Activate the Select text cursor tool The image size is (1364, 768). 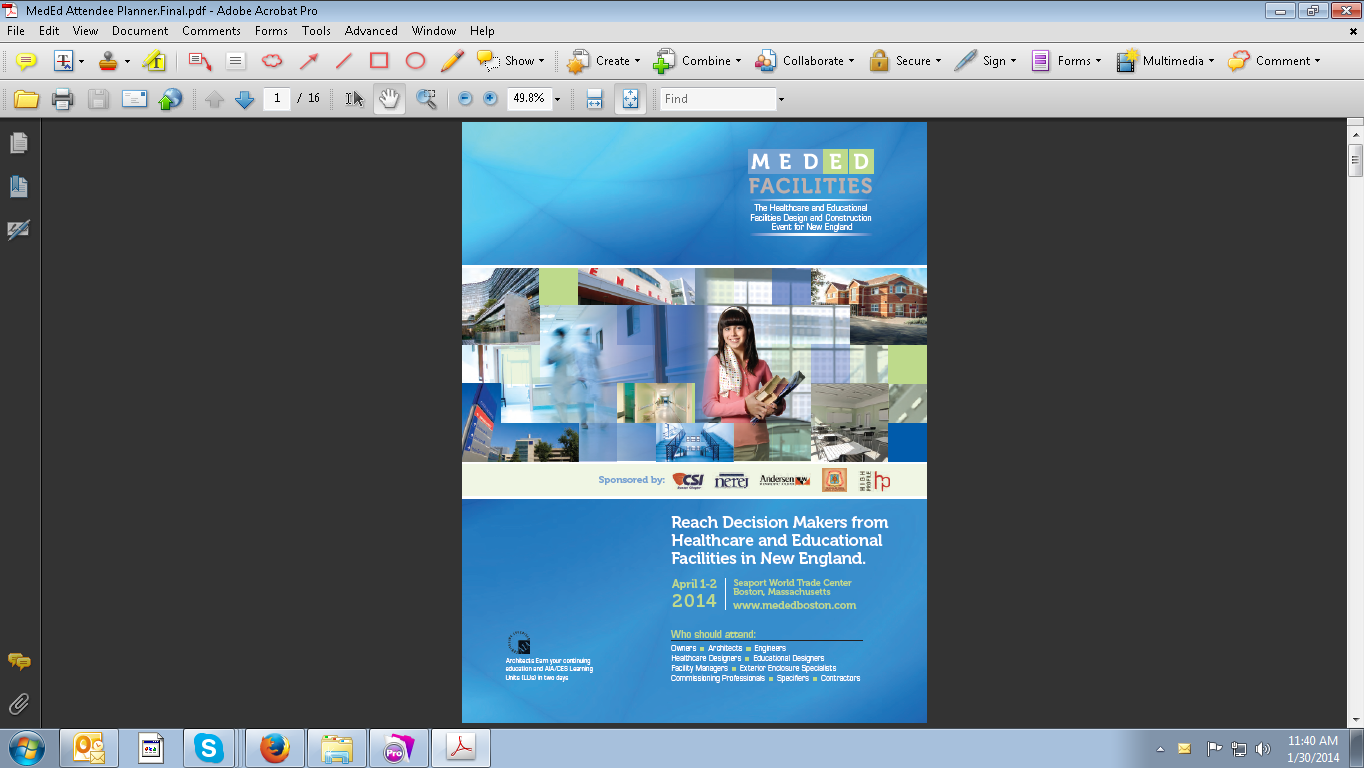(354, 99)
